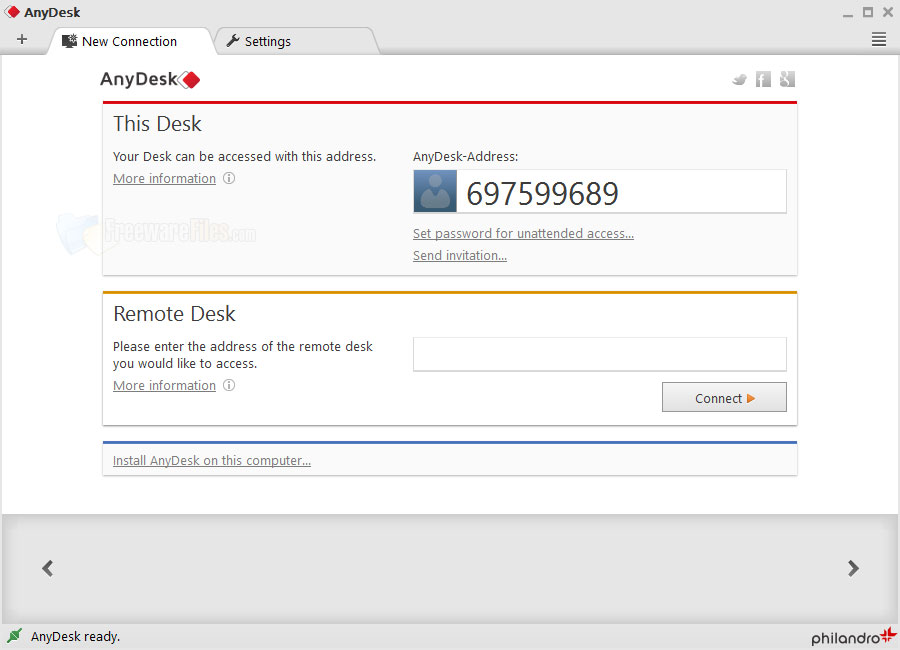This screenshot has height=650, width=900.
Task: Open Set password for unattended access
Action: (523, 233)
